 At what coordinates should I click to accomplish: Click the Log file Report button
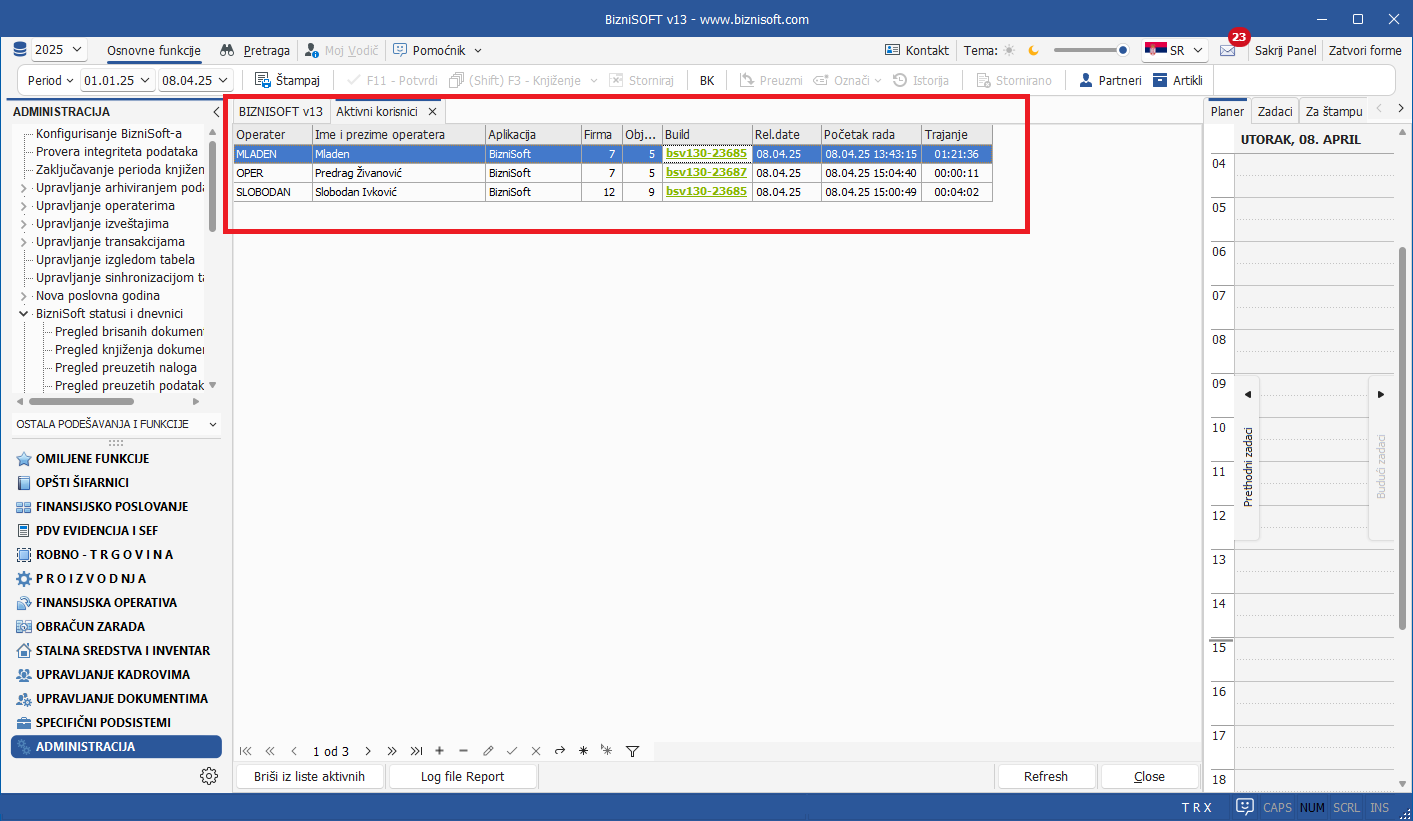[x=462, y=777]
